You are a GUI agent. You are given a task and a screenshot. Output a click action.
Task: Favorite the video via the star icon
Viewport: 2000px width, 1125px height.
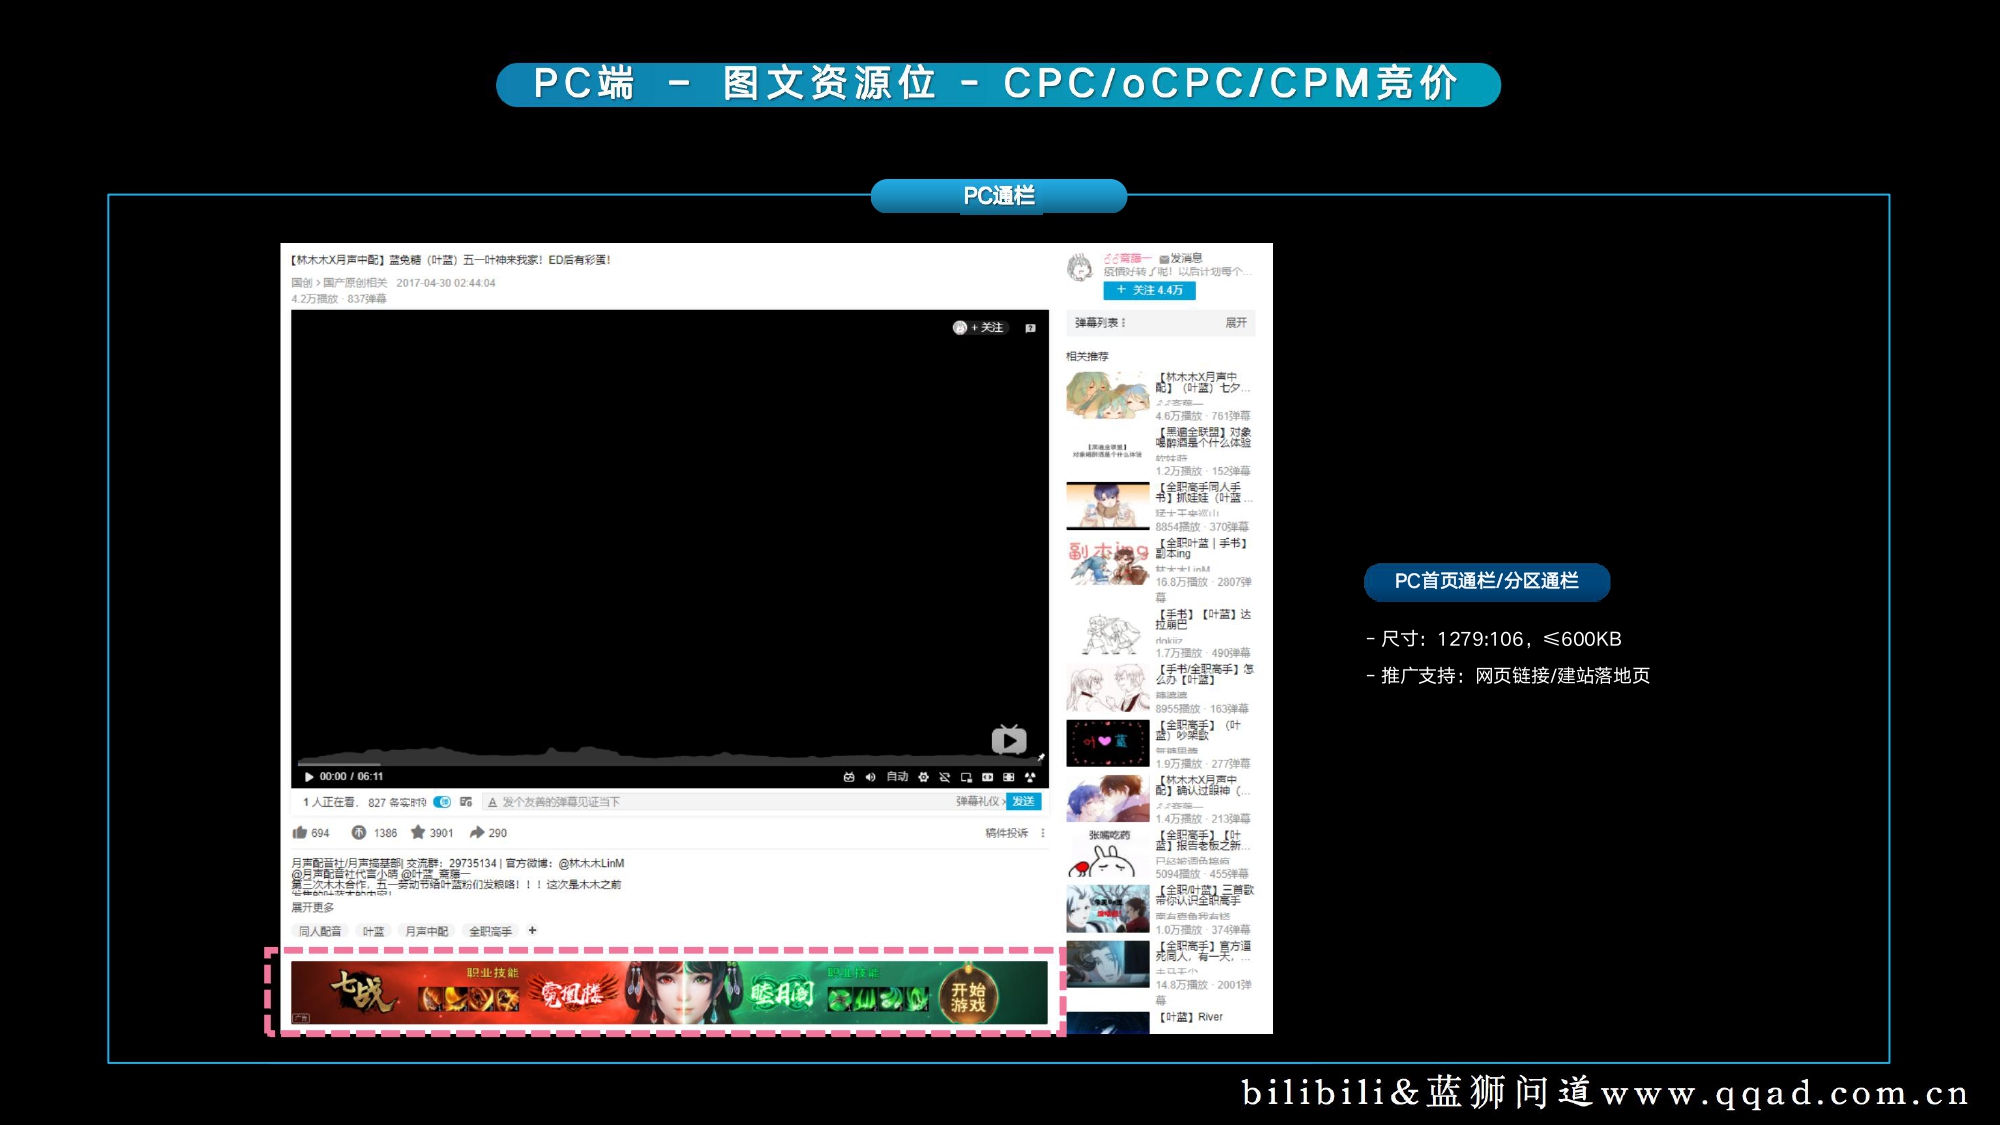[x=419, y=833]
